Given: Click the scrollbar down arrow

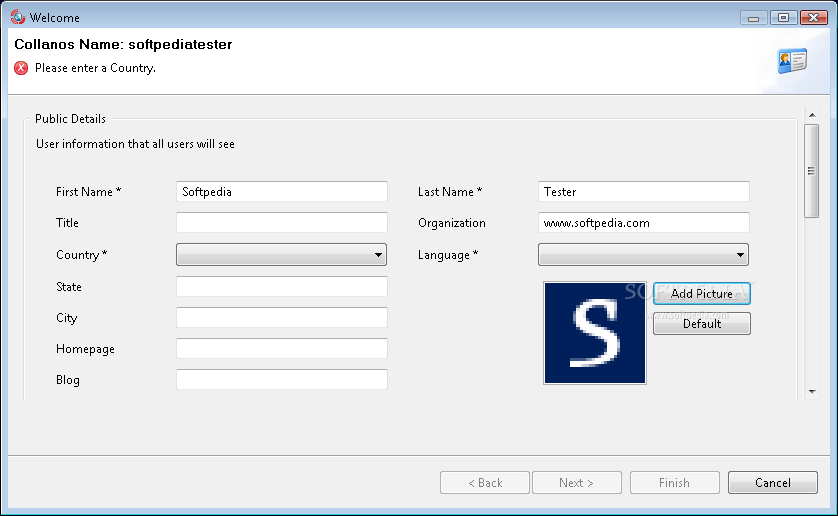Looking at the screenshot, I should click(x=812, y=392).
